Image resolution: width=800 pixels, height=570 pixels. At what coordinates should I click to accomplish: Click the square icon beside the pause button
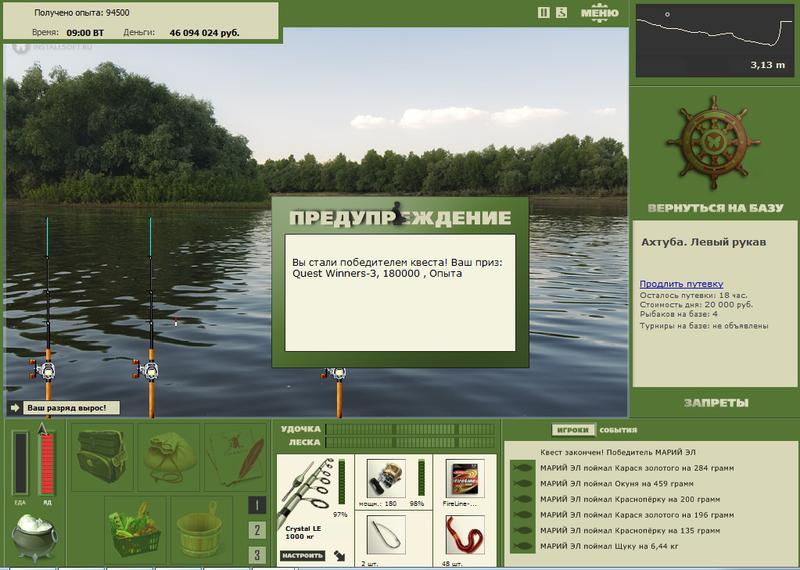click(561, 13)
